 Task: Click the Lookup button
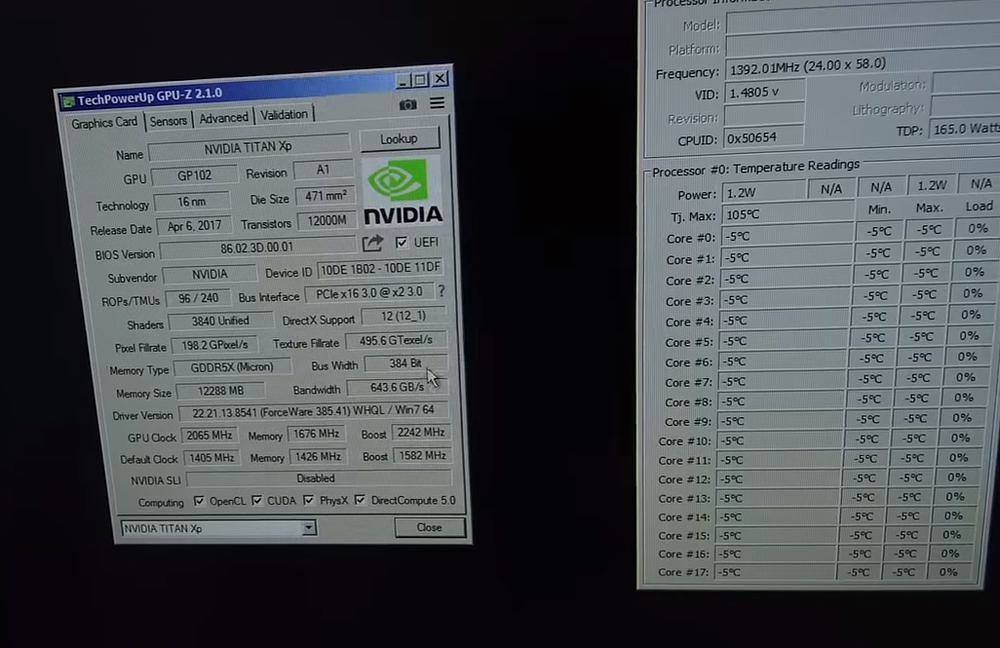pos(399,139)
